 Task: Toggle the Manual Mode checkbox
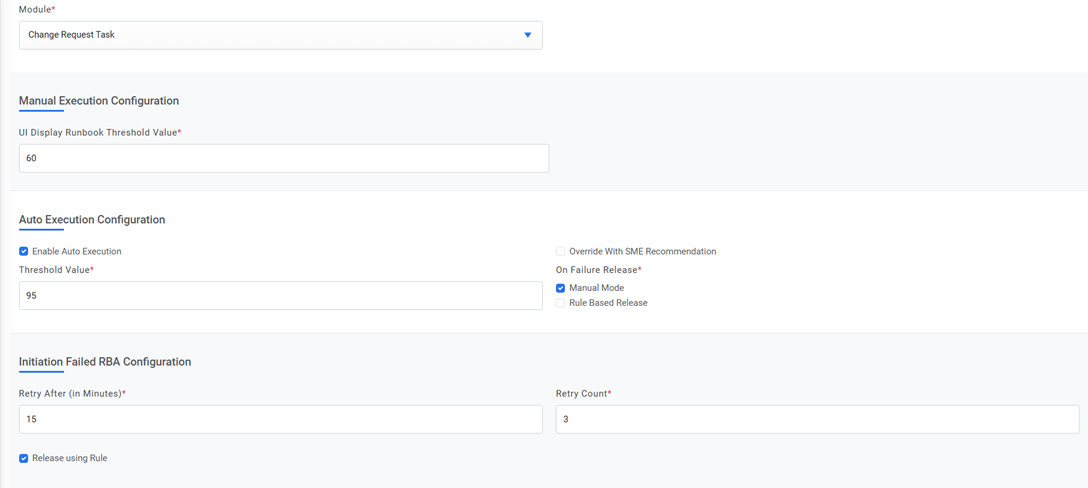pos(561,288)
